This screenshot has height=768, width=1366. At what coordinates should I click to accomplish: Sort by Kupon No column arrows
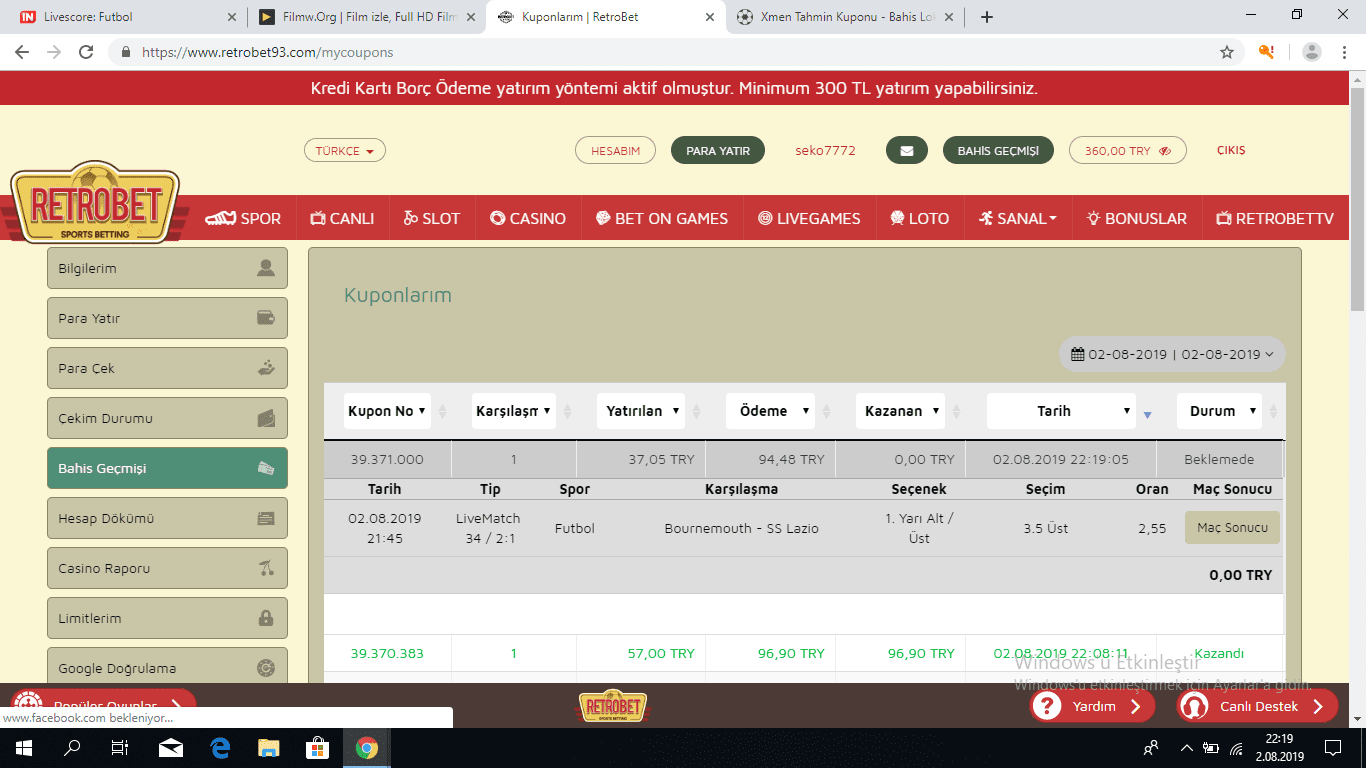[x=441, y=411]
